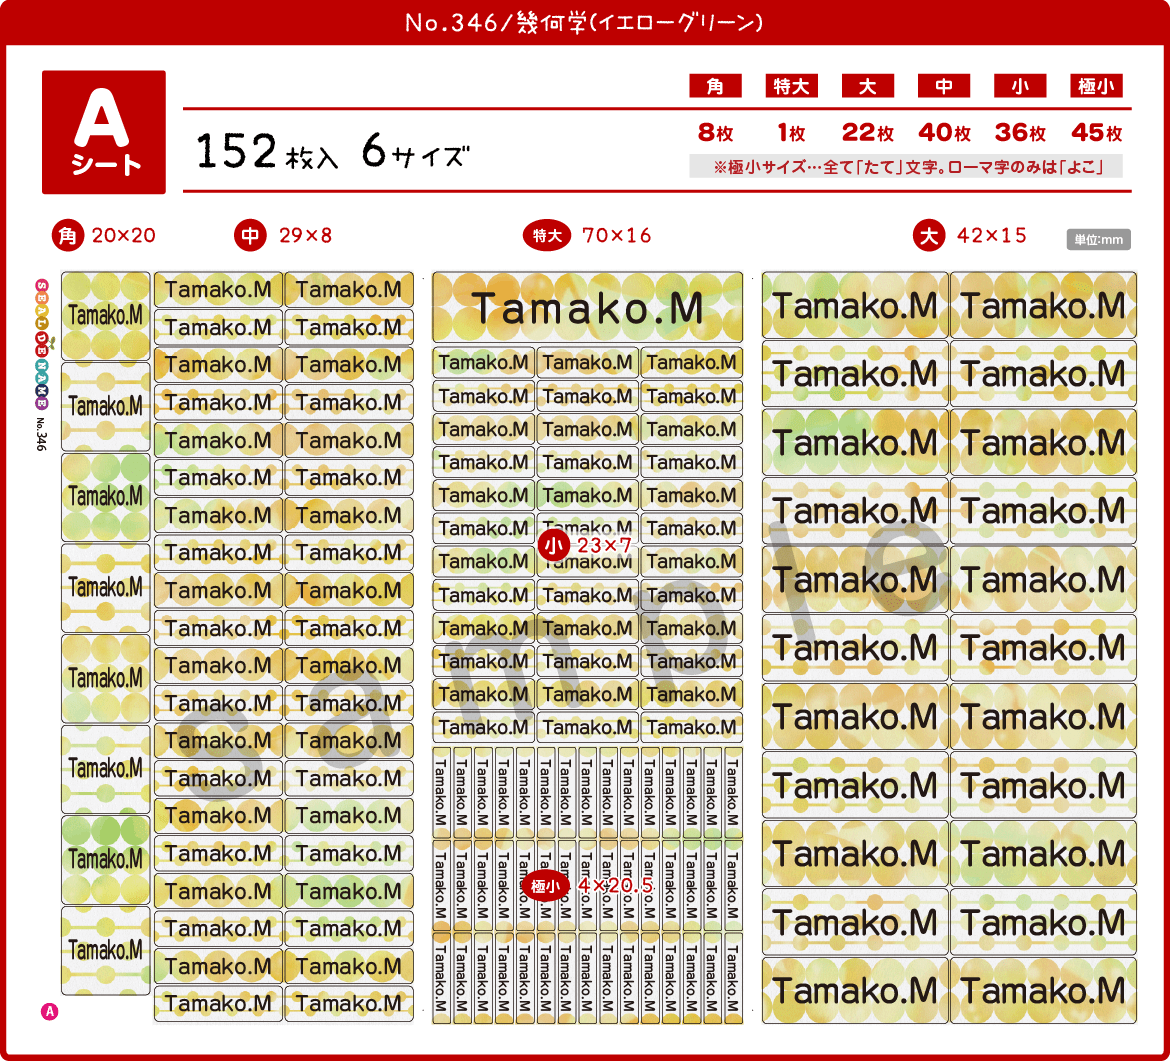
Task: Click the 40枚 count
Action: click(x=944, y=133)
